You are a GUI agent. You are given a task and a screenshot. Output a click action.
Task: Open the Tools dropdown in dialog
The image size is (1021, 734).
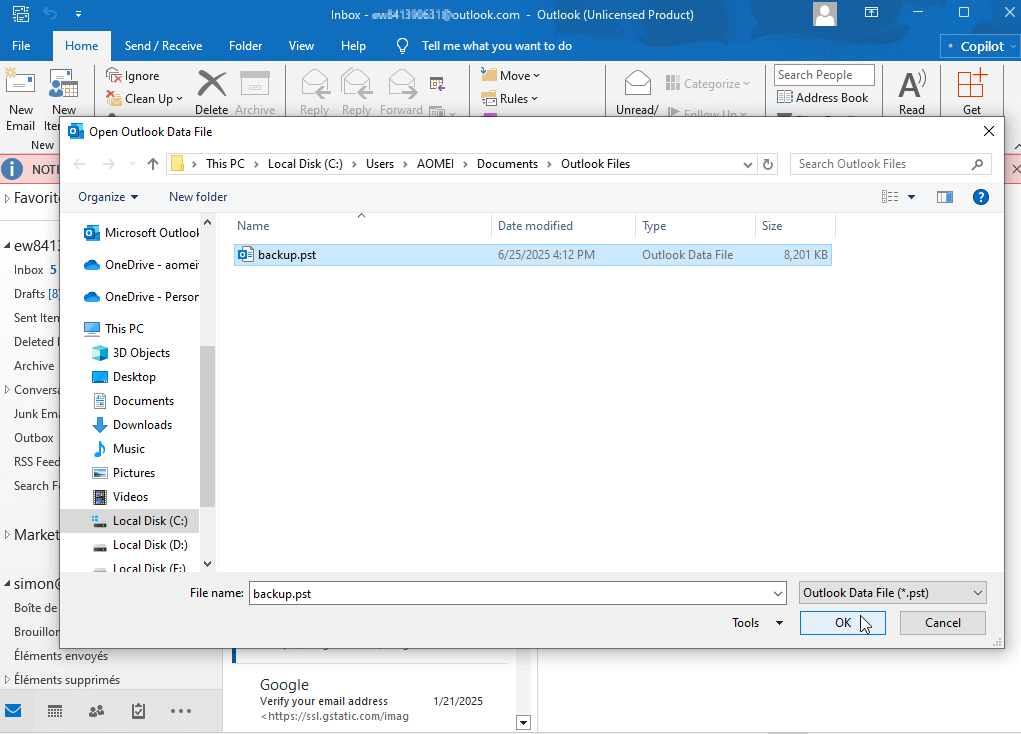(757, 623)
